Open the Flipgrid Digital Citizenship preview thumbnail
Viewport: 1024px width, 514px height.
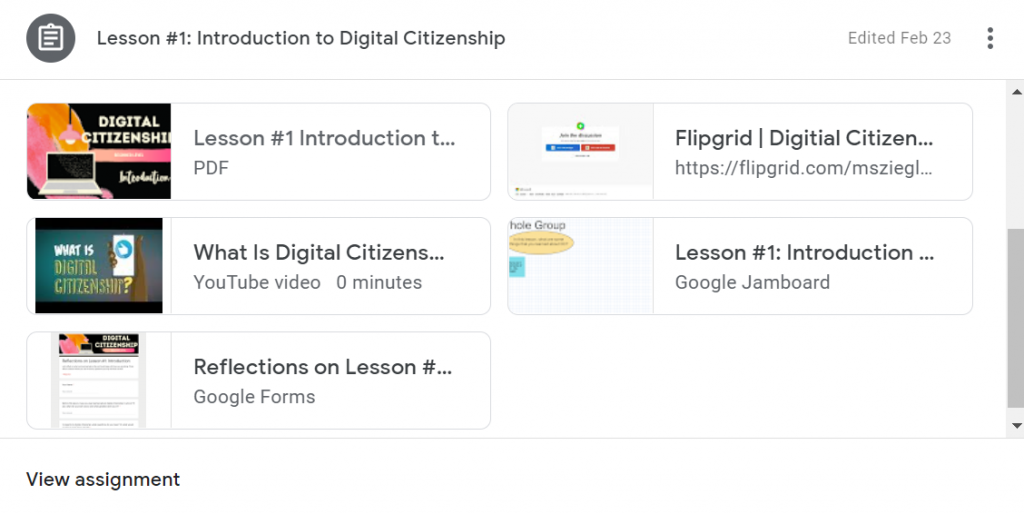click(581, 152)
